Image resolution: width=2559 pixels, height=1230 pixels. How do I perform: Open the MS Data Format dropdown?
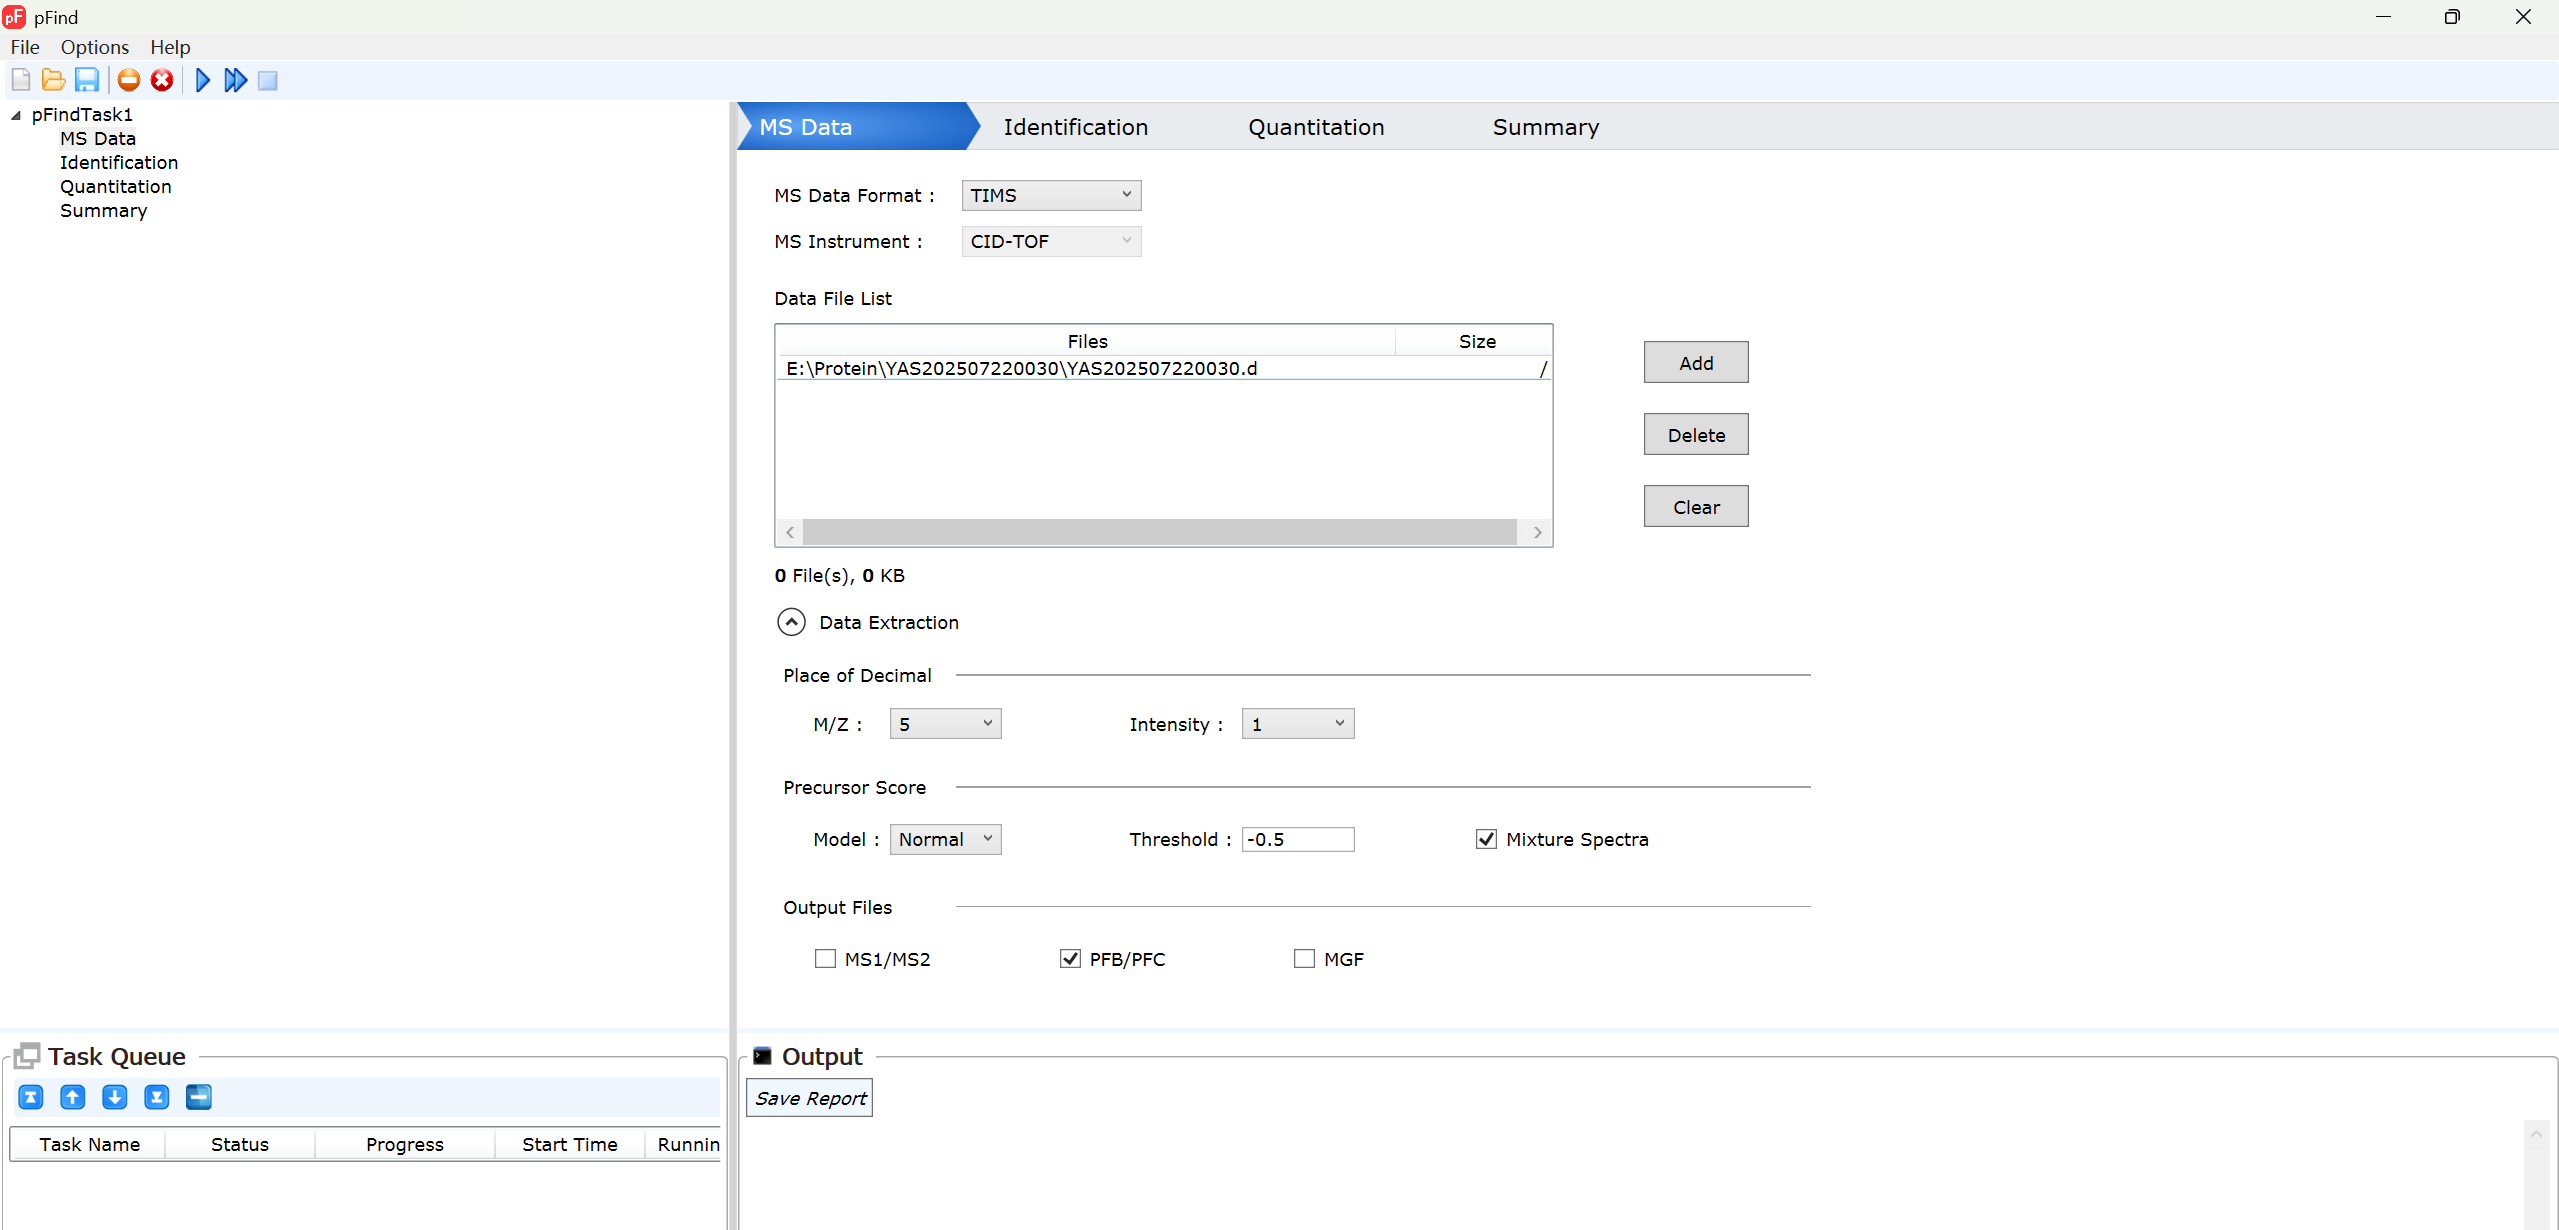1051,195
